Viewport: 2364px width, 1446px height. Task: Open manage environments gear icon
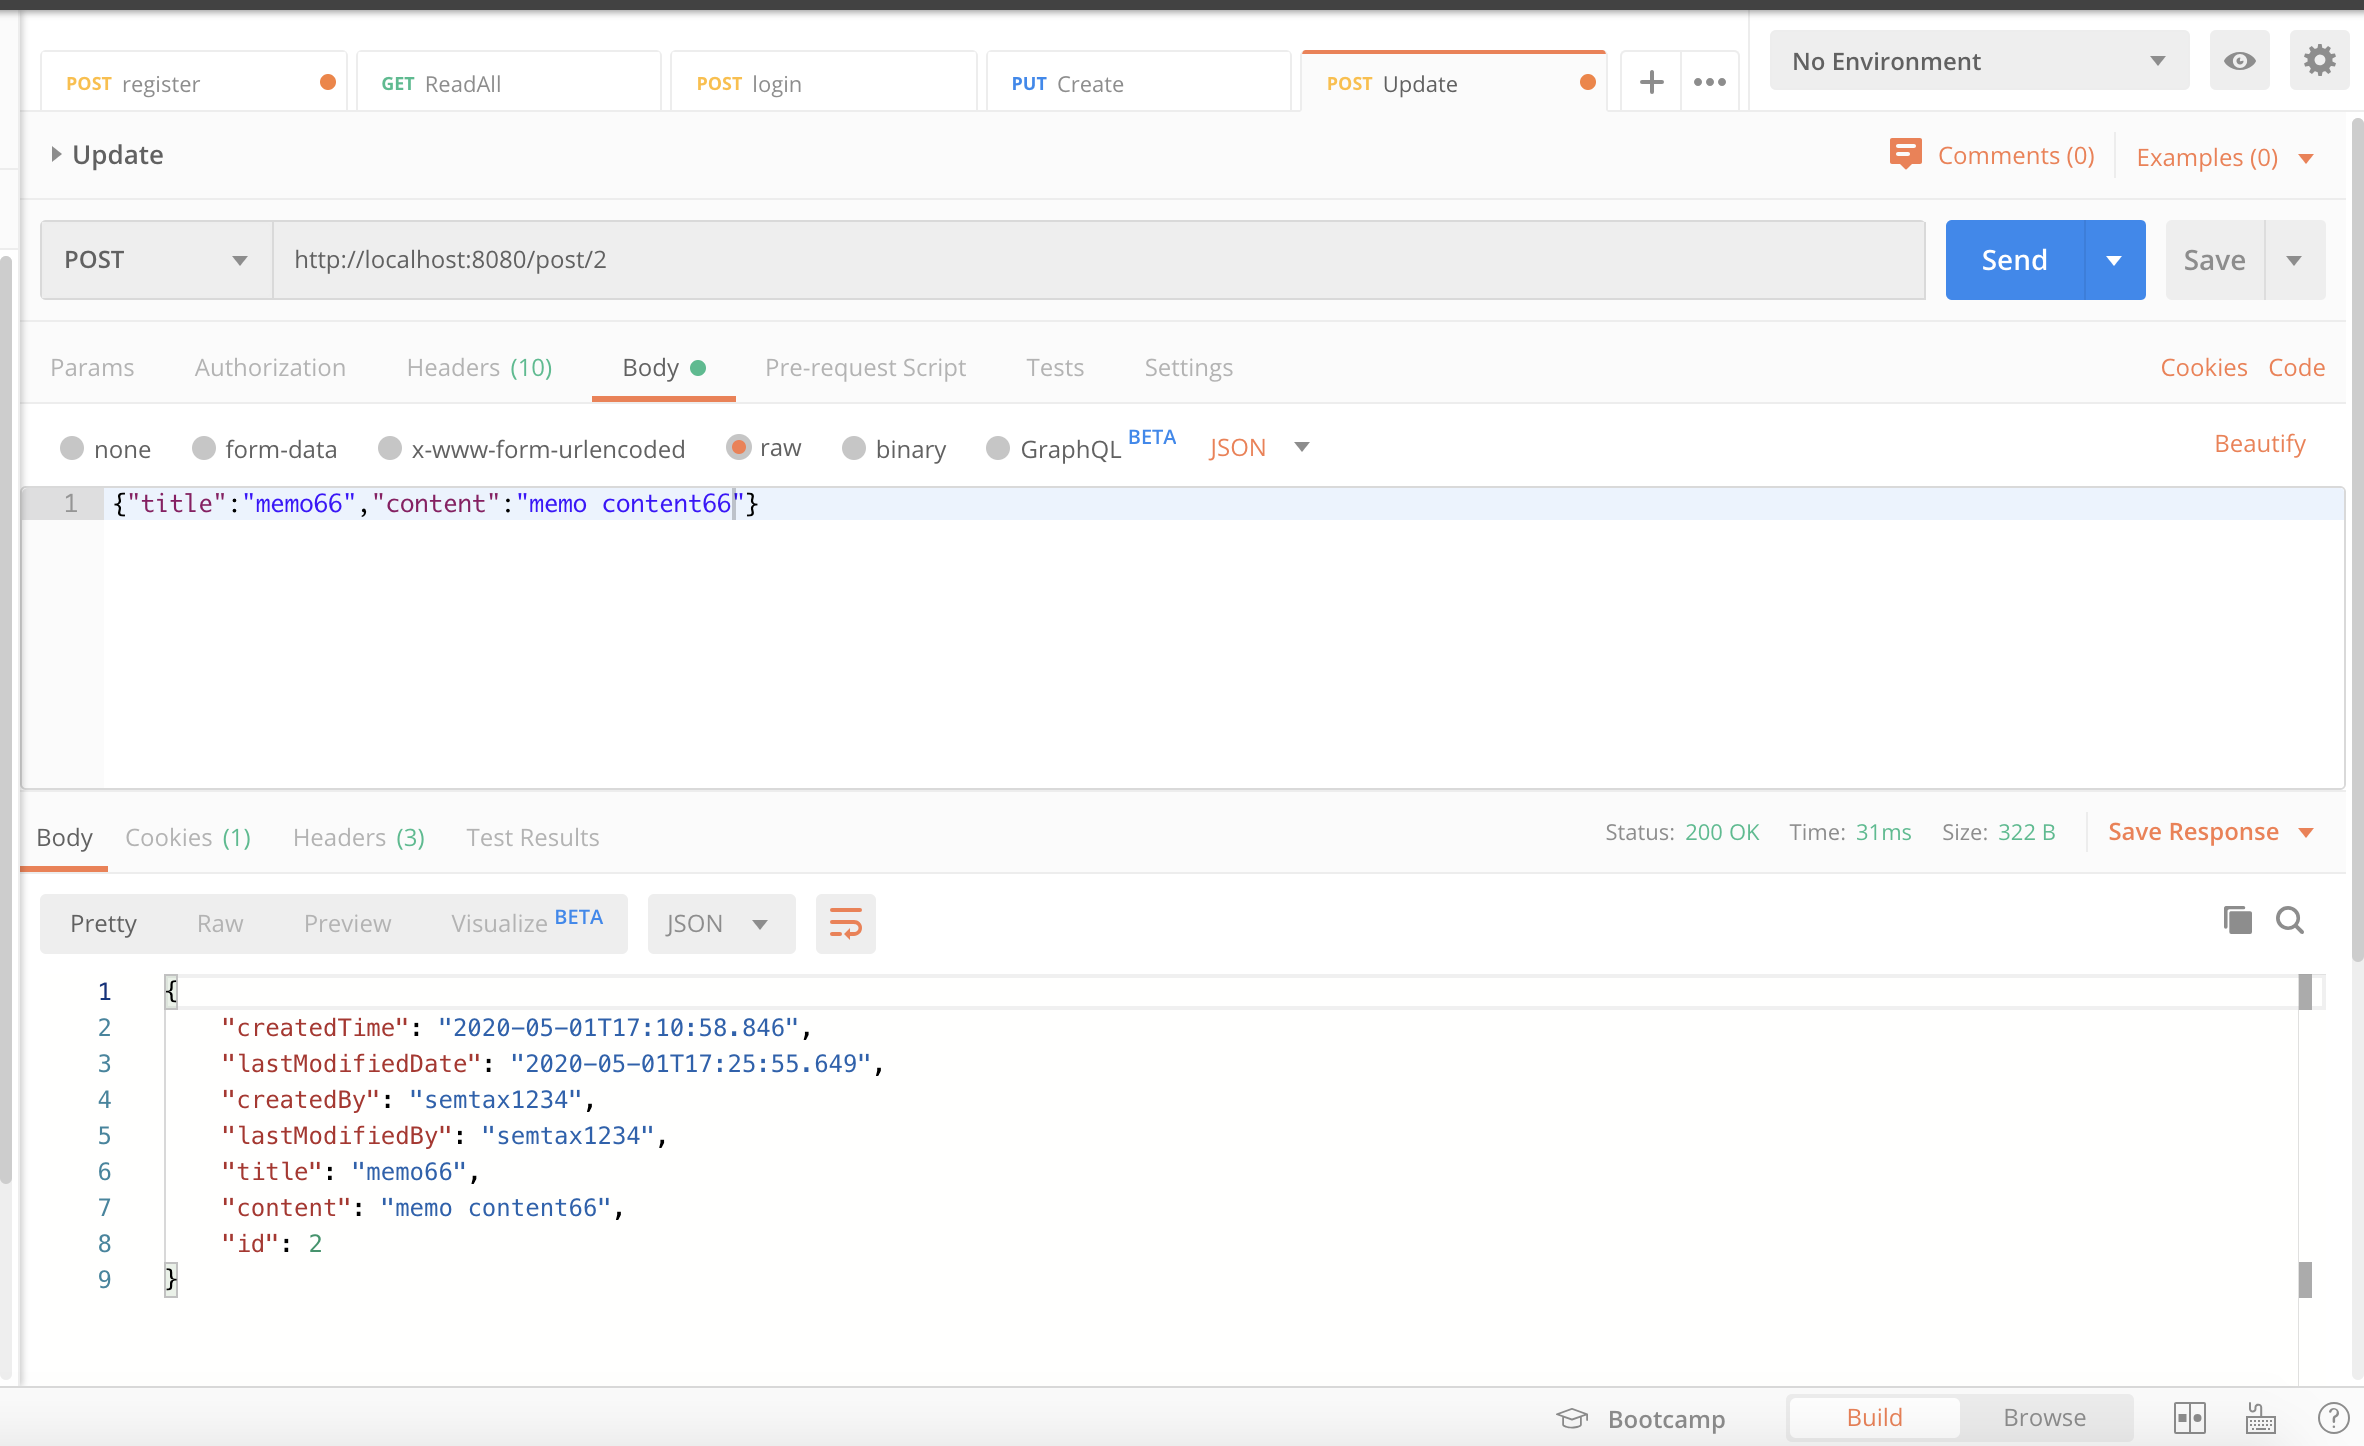pos(2319,61)
